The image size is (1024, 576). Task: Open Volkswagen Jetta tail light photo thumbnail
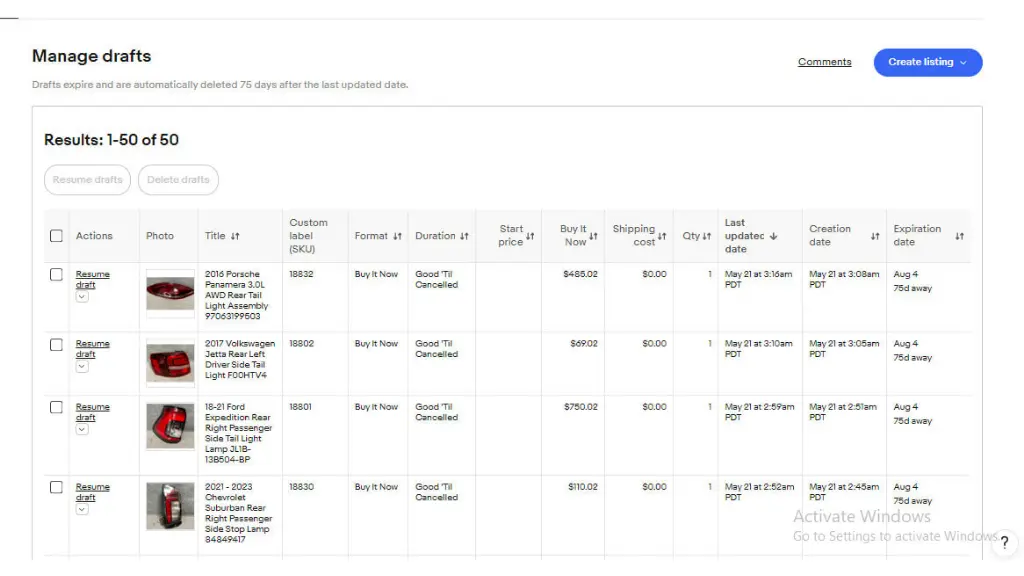coord(170,363)
